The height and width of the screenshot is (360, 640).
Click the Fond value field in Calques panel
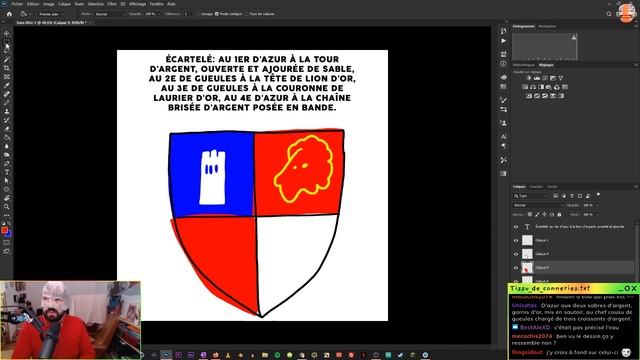tap(587, 214)
